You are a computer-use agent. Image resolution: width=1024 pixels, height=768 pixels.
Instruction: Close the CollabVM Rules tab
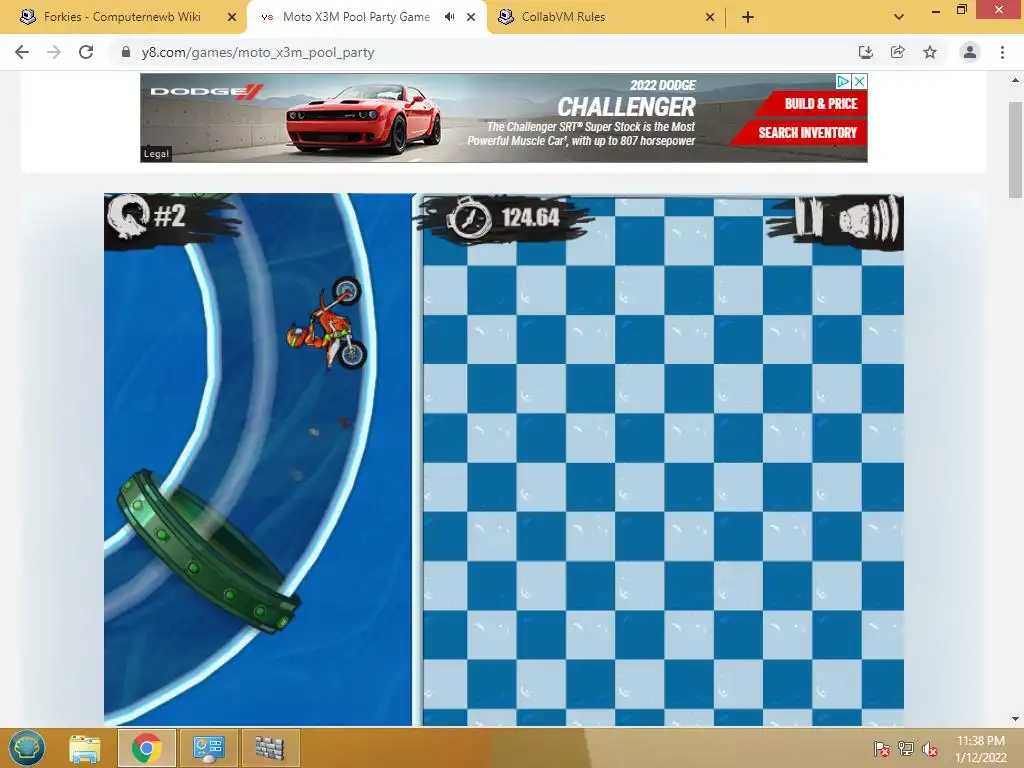[710, 17]
